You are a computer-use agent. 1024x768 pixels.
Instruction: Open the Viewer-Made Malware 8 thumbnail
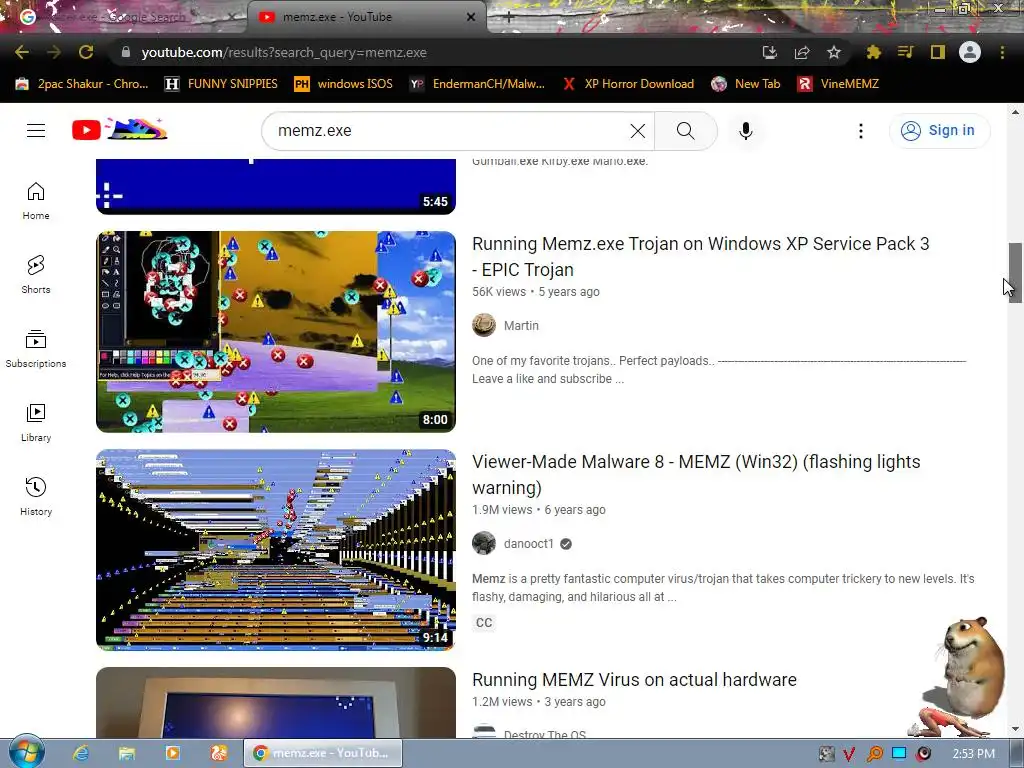(276, 550)
